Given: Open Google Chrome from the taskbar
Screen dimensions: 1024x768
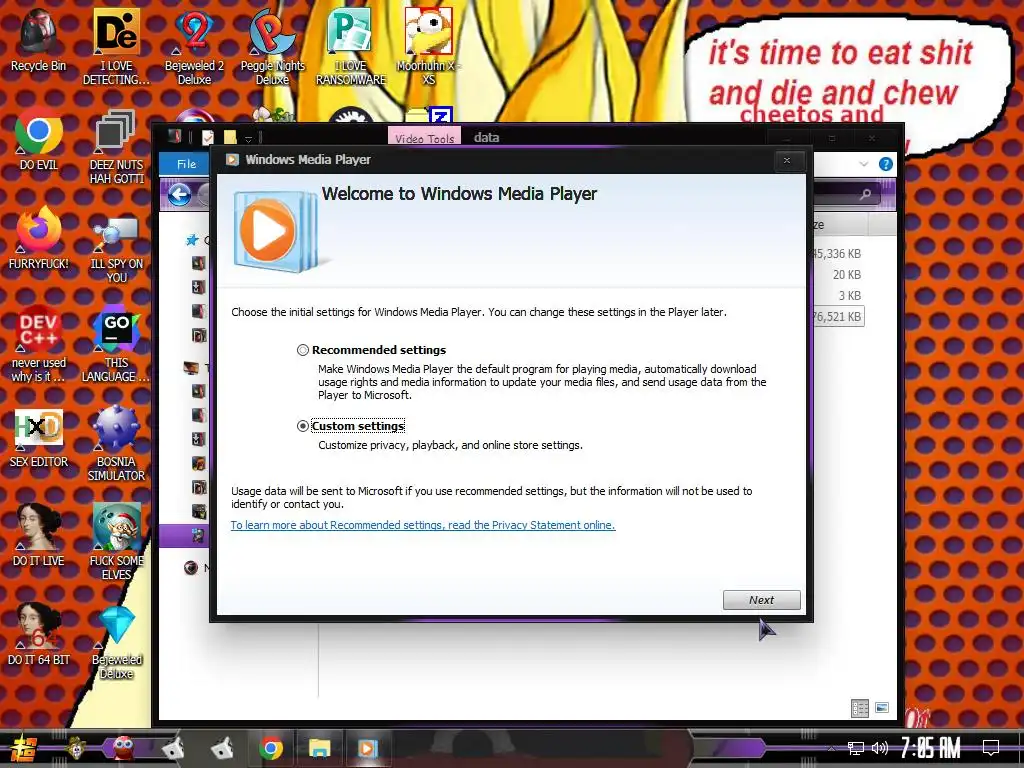Looking at the screenshot, I should click(270, 748).
